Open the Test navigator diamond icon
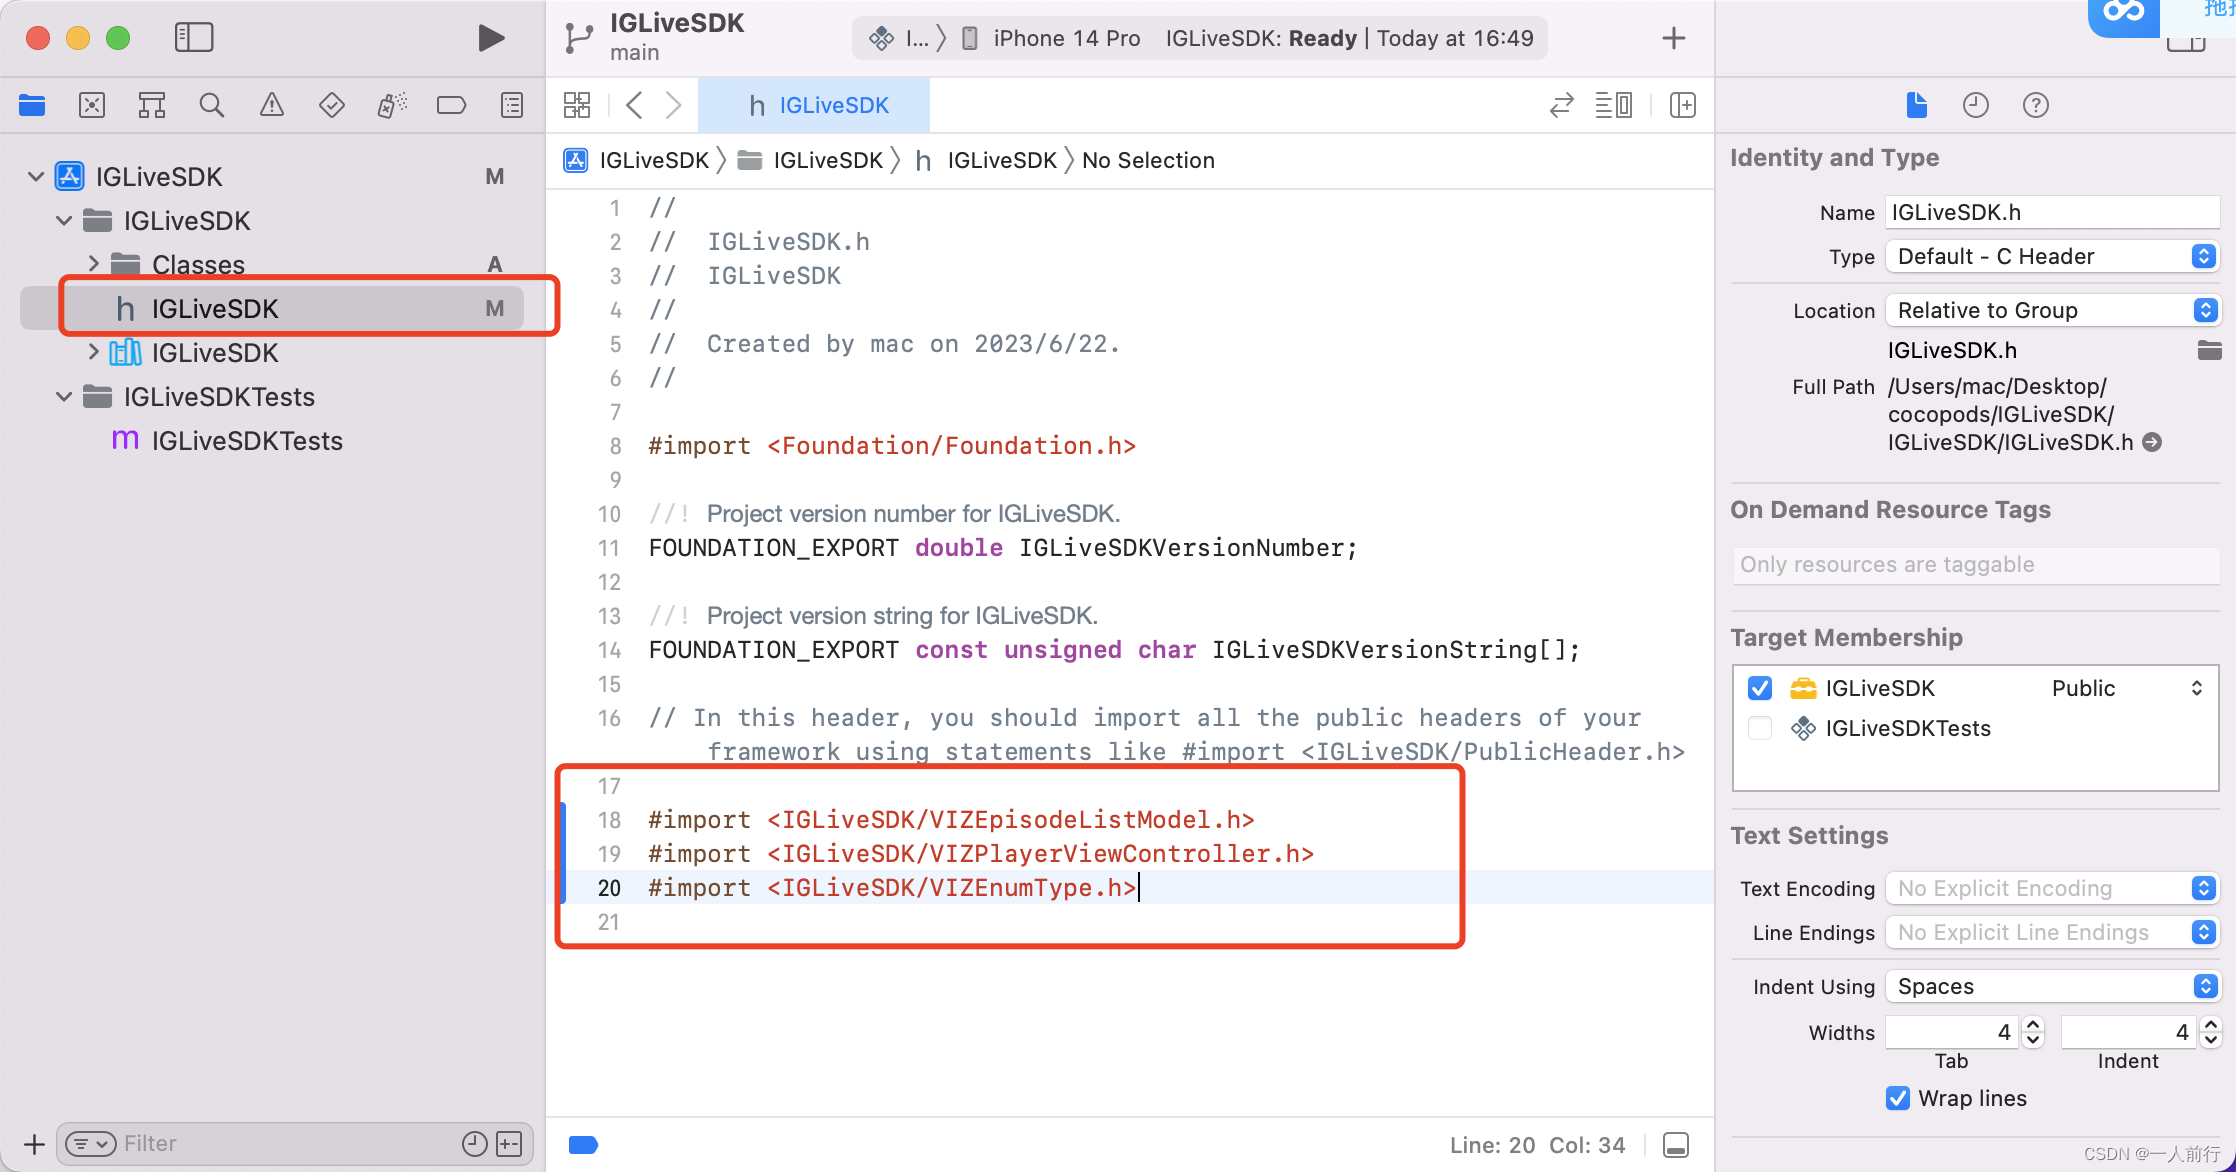 [x=332, y=105]
